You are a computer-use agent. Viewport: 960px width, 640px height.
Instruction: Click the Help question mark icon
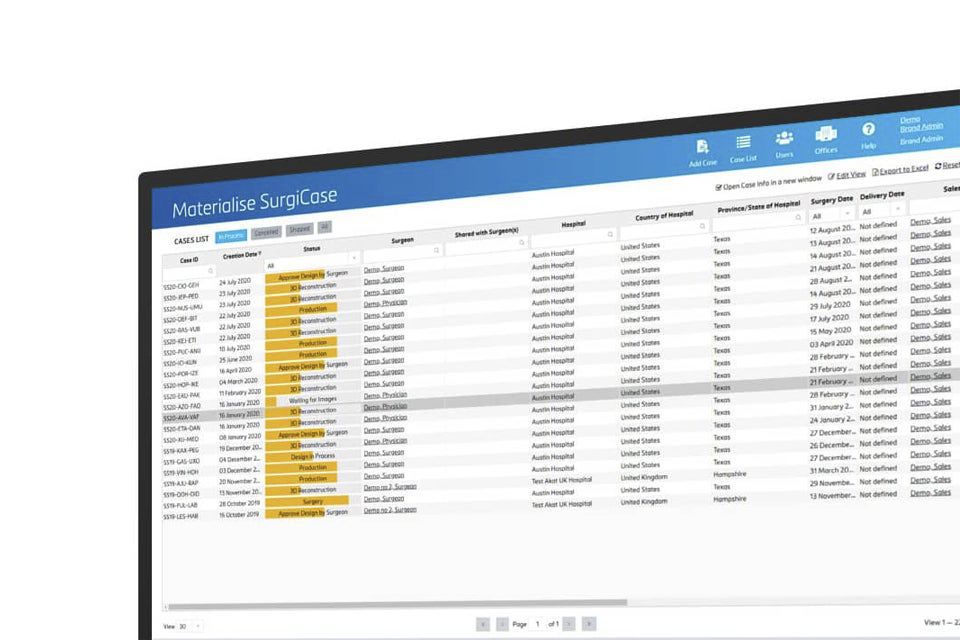tap(869, 129)
